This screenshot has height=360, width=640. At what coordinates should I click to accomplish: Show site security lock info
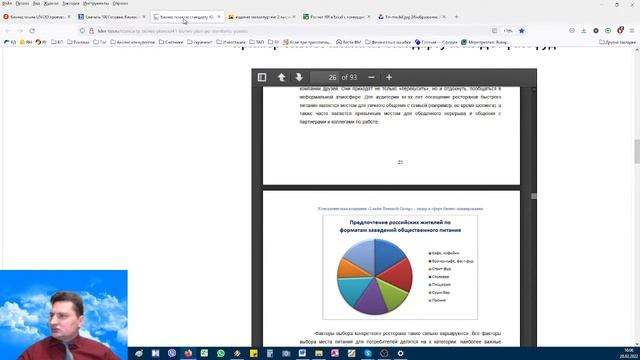click(x=91, y=31)
